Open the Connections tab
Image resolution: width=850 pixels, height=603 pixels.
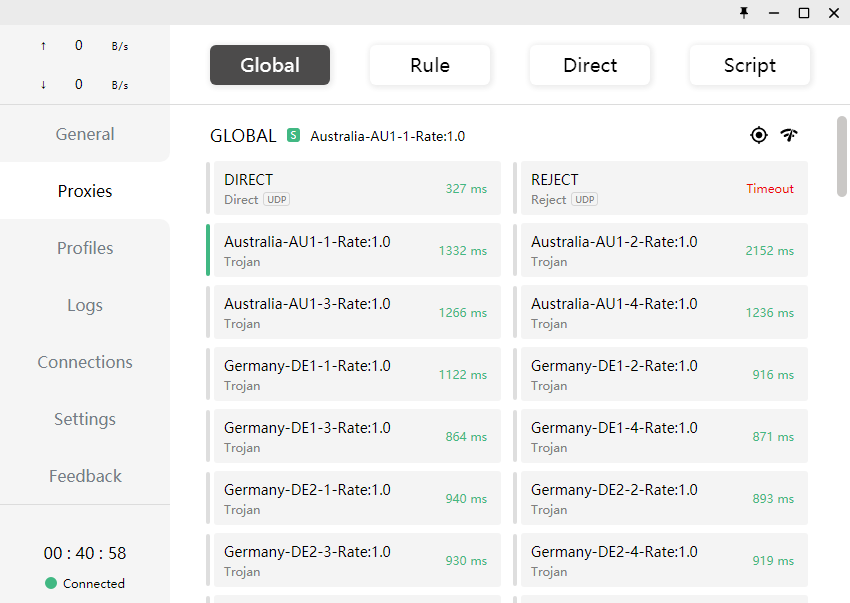pyautogui.click(x=85, y=362)
